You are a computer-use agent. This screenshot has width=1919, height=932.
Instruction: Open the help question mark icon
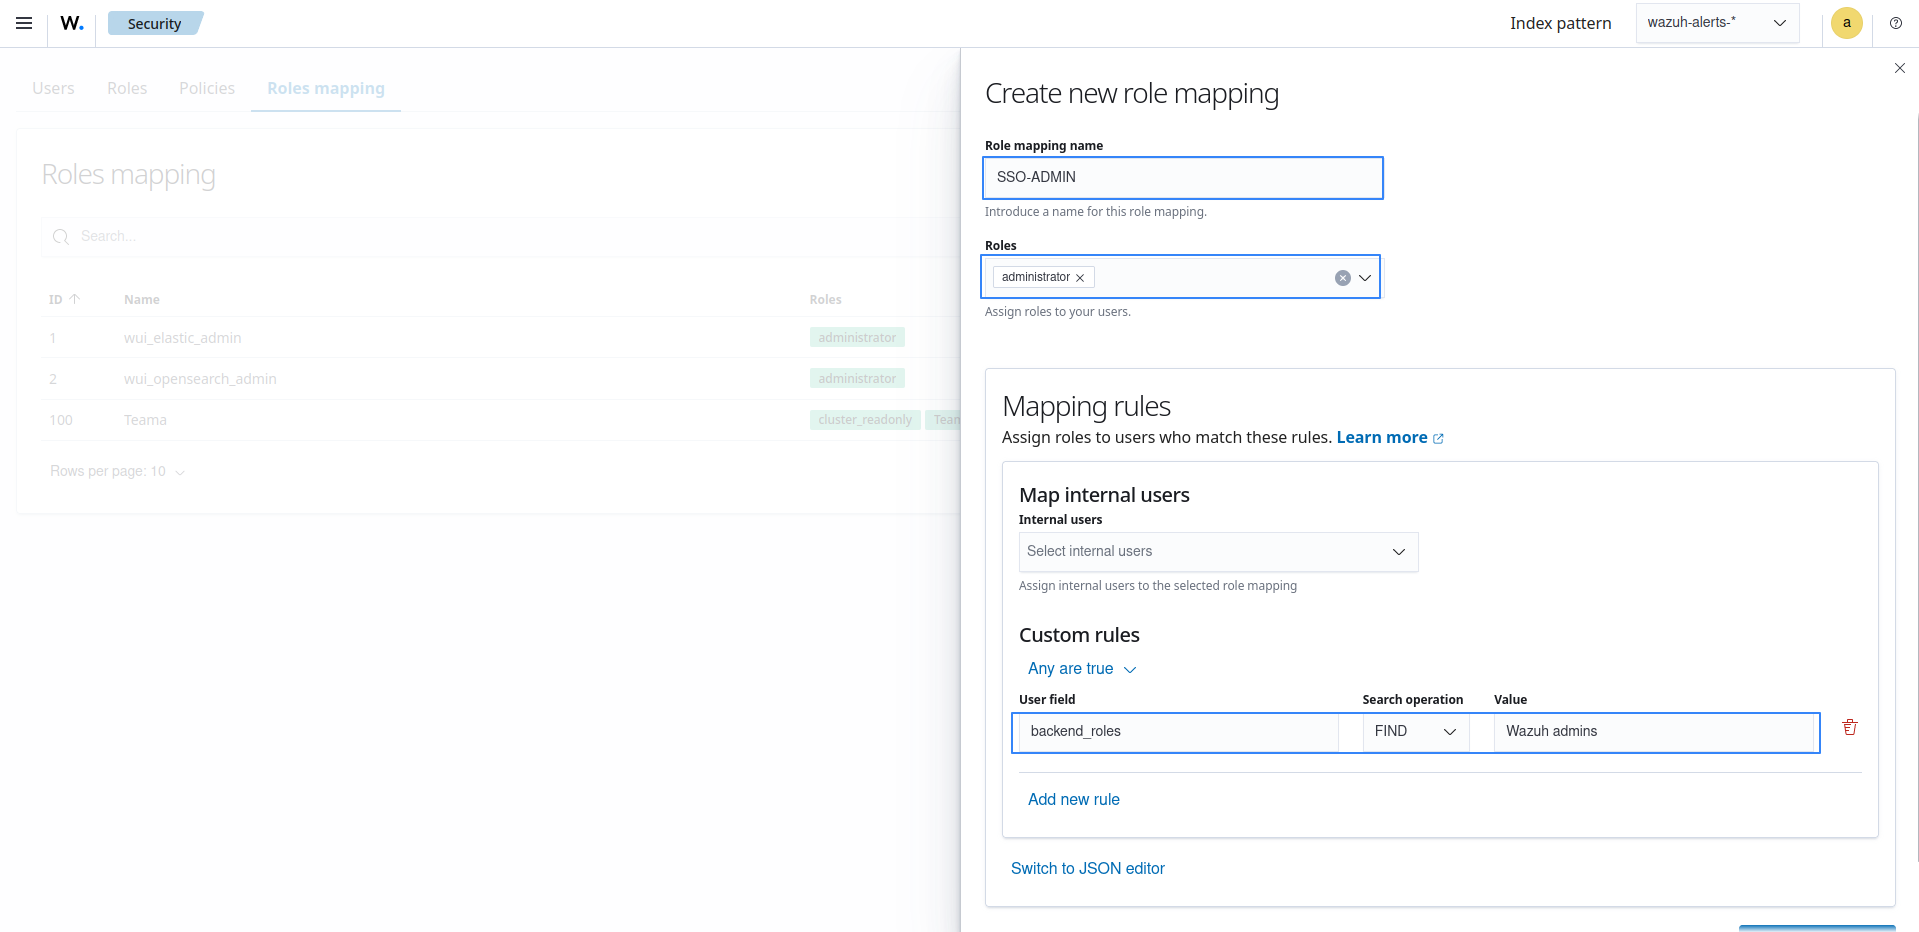(1895, 23)
